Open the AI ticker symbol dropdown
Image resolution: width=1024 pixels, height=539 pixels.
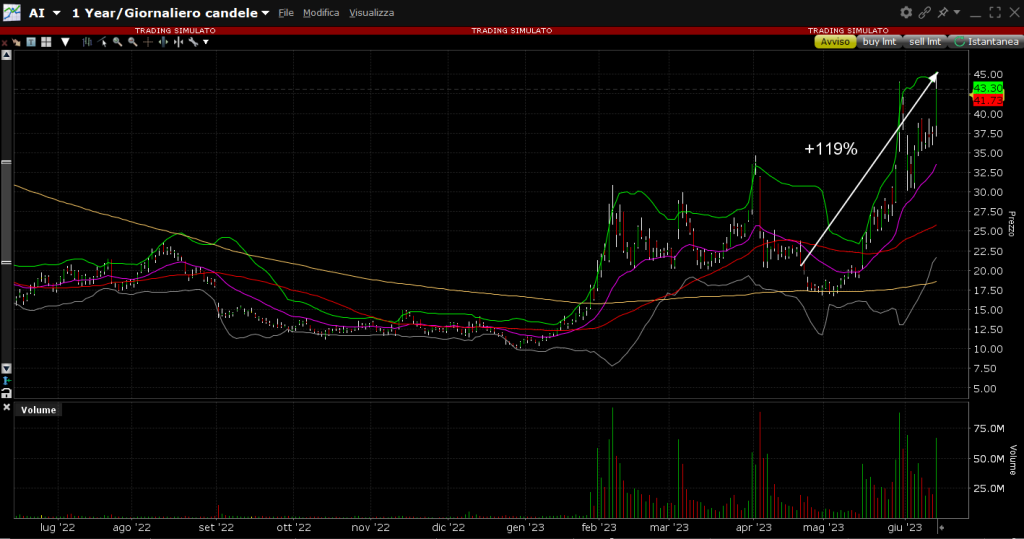[57, 13]
